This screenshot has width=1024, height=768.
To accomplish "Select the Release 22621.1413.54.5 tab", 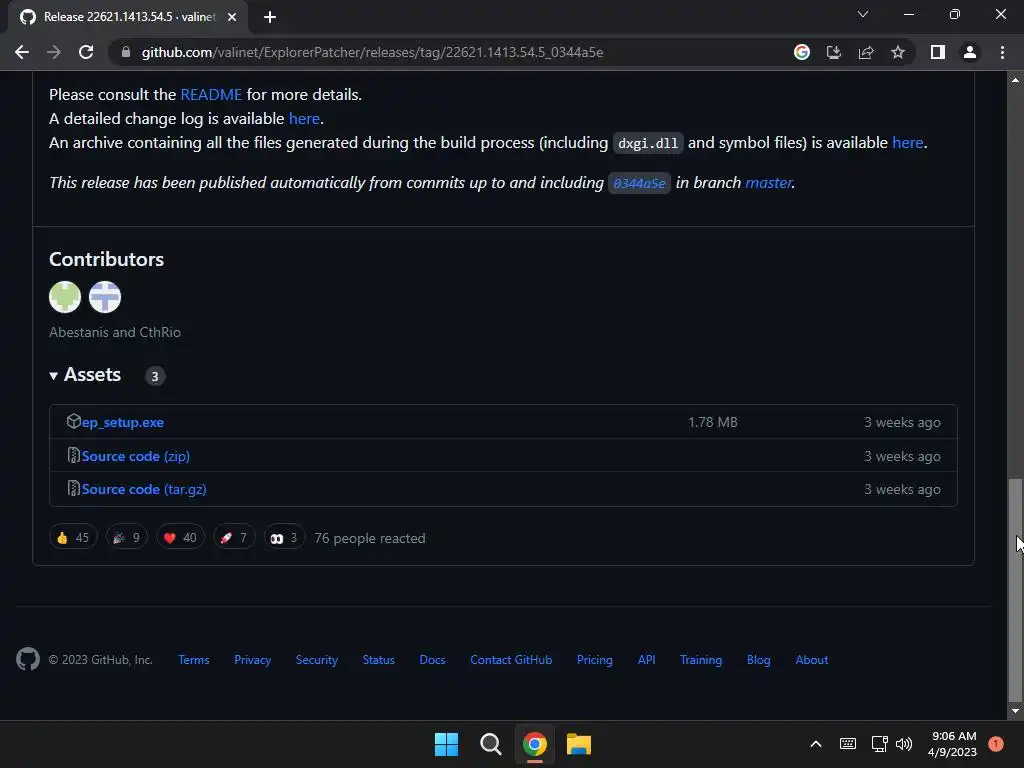I will (127, 17).
